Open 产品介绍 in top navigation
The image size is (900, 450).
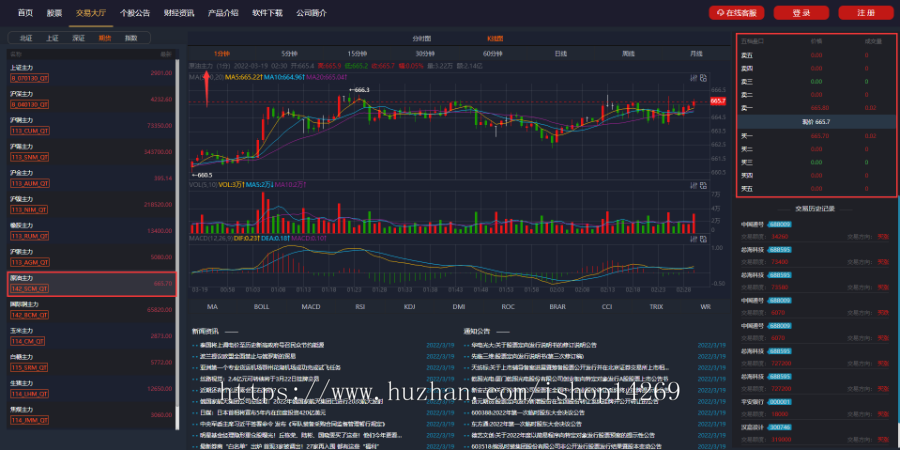tap(223, 13)
